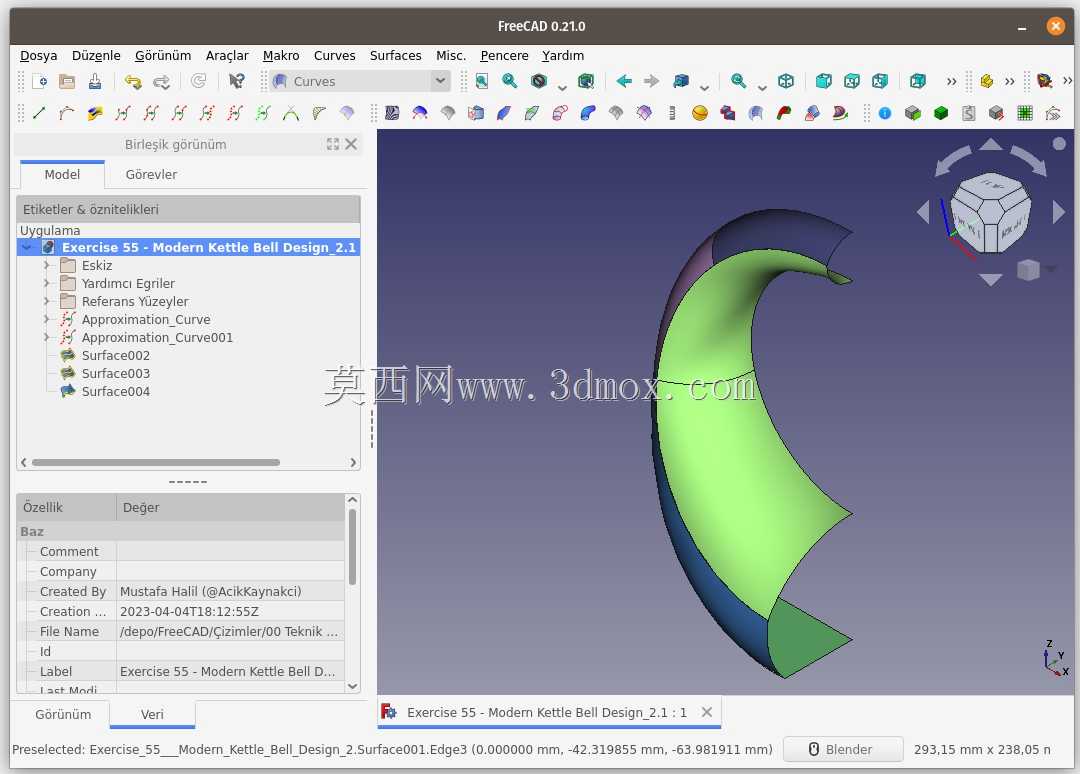
Task: Select Surface003 in the model tree
Action: (x=116, y=373)
